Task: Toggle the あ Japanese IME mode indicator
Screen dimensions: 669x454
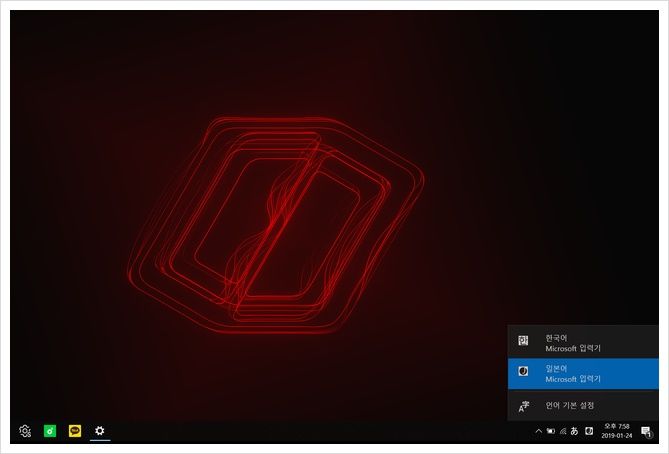Action: pos(575,431)
